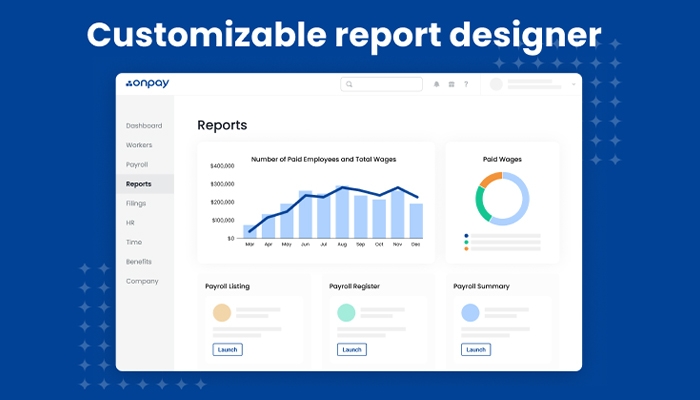Go to Workers in the sidebar
Image resolution: width=700 pixels, height=400 pixels.
pos(139,145)
